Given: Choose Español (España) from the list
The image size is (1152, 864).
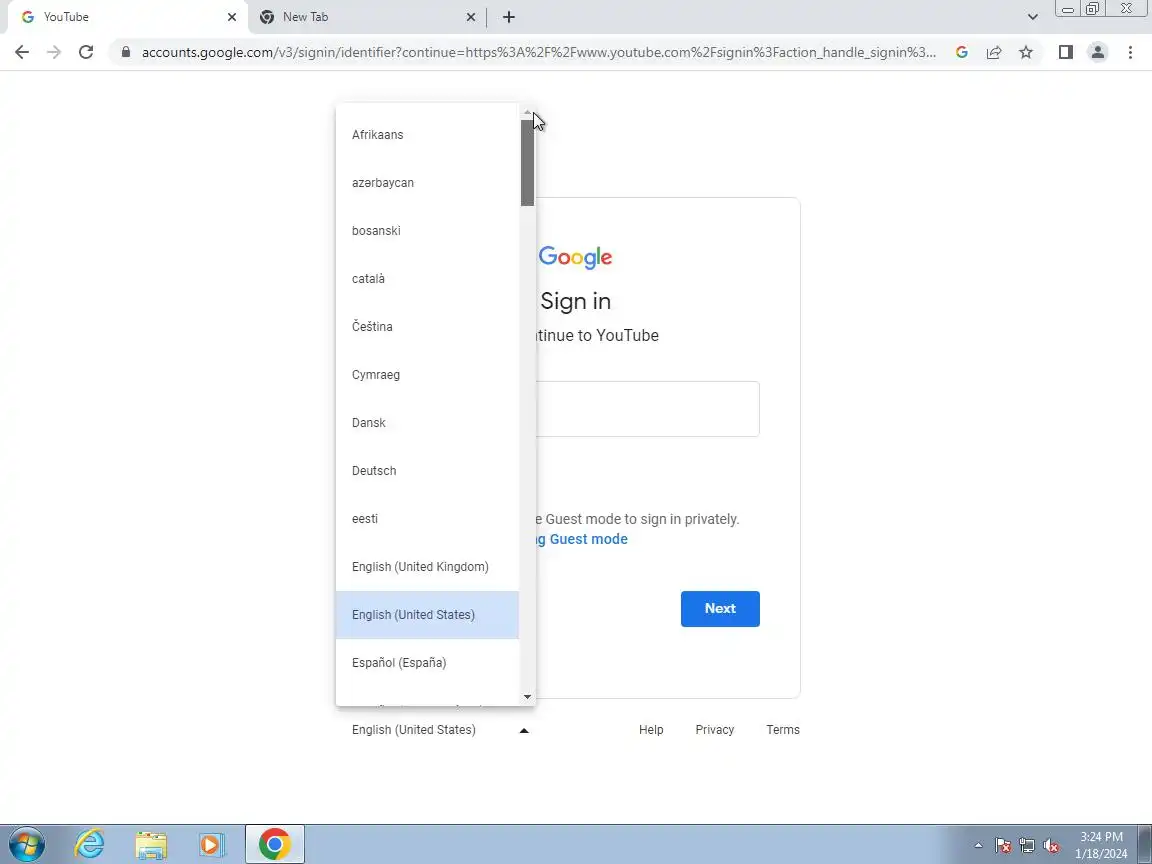Looking at the screenshot, I should tap(427, 663).
